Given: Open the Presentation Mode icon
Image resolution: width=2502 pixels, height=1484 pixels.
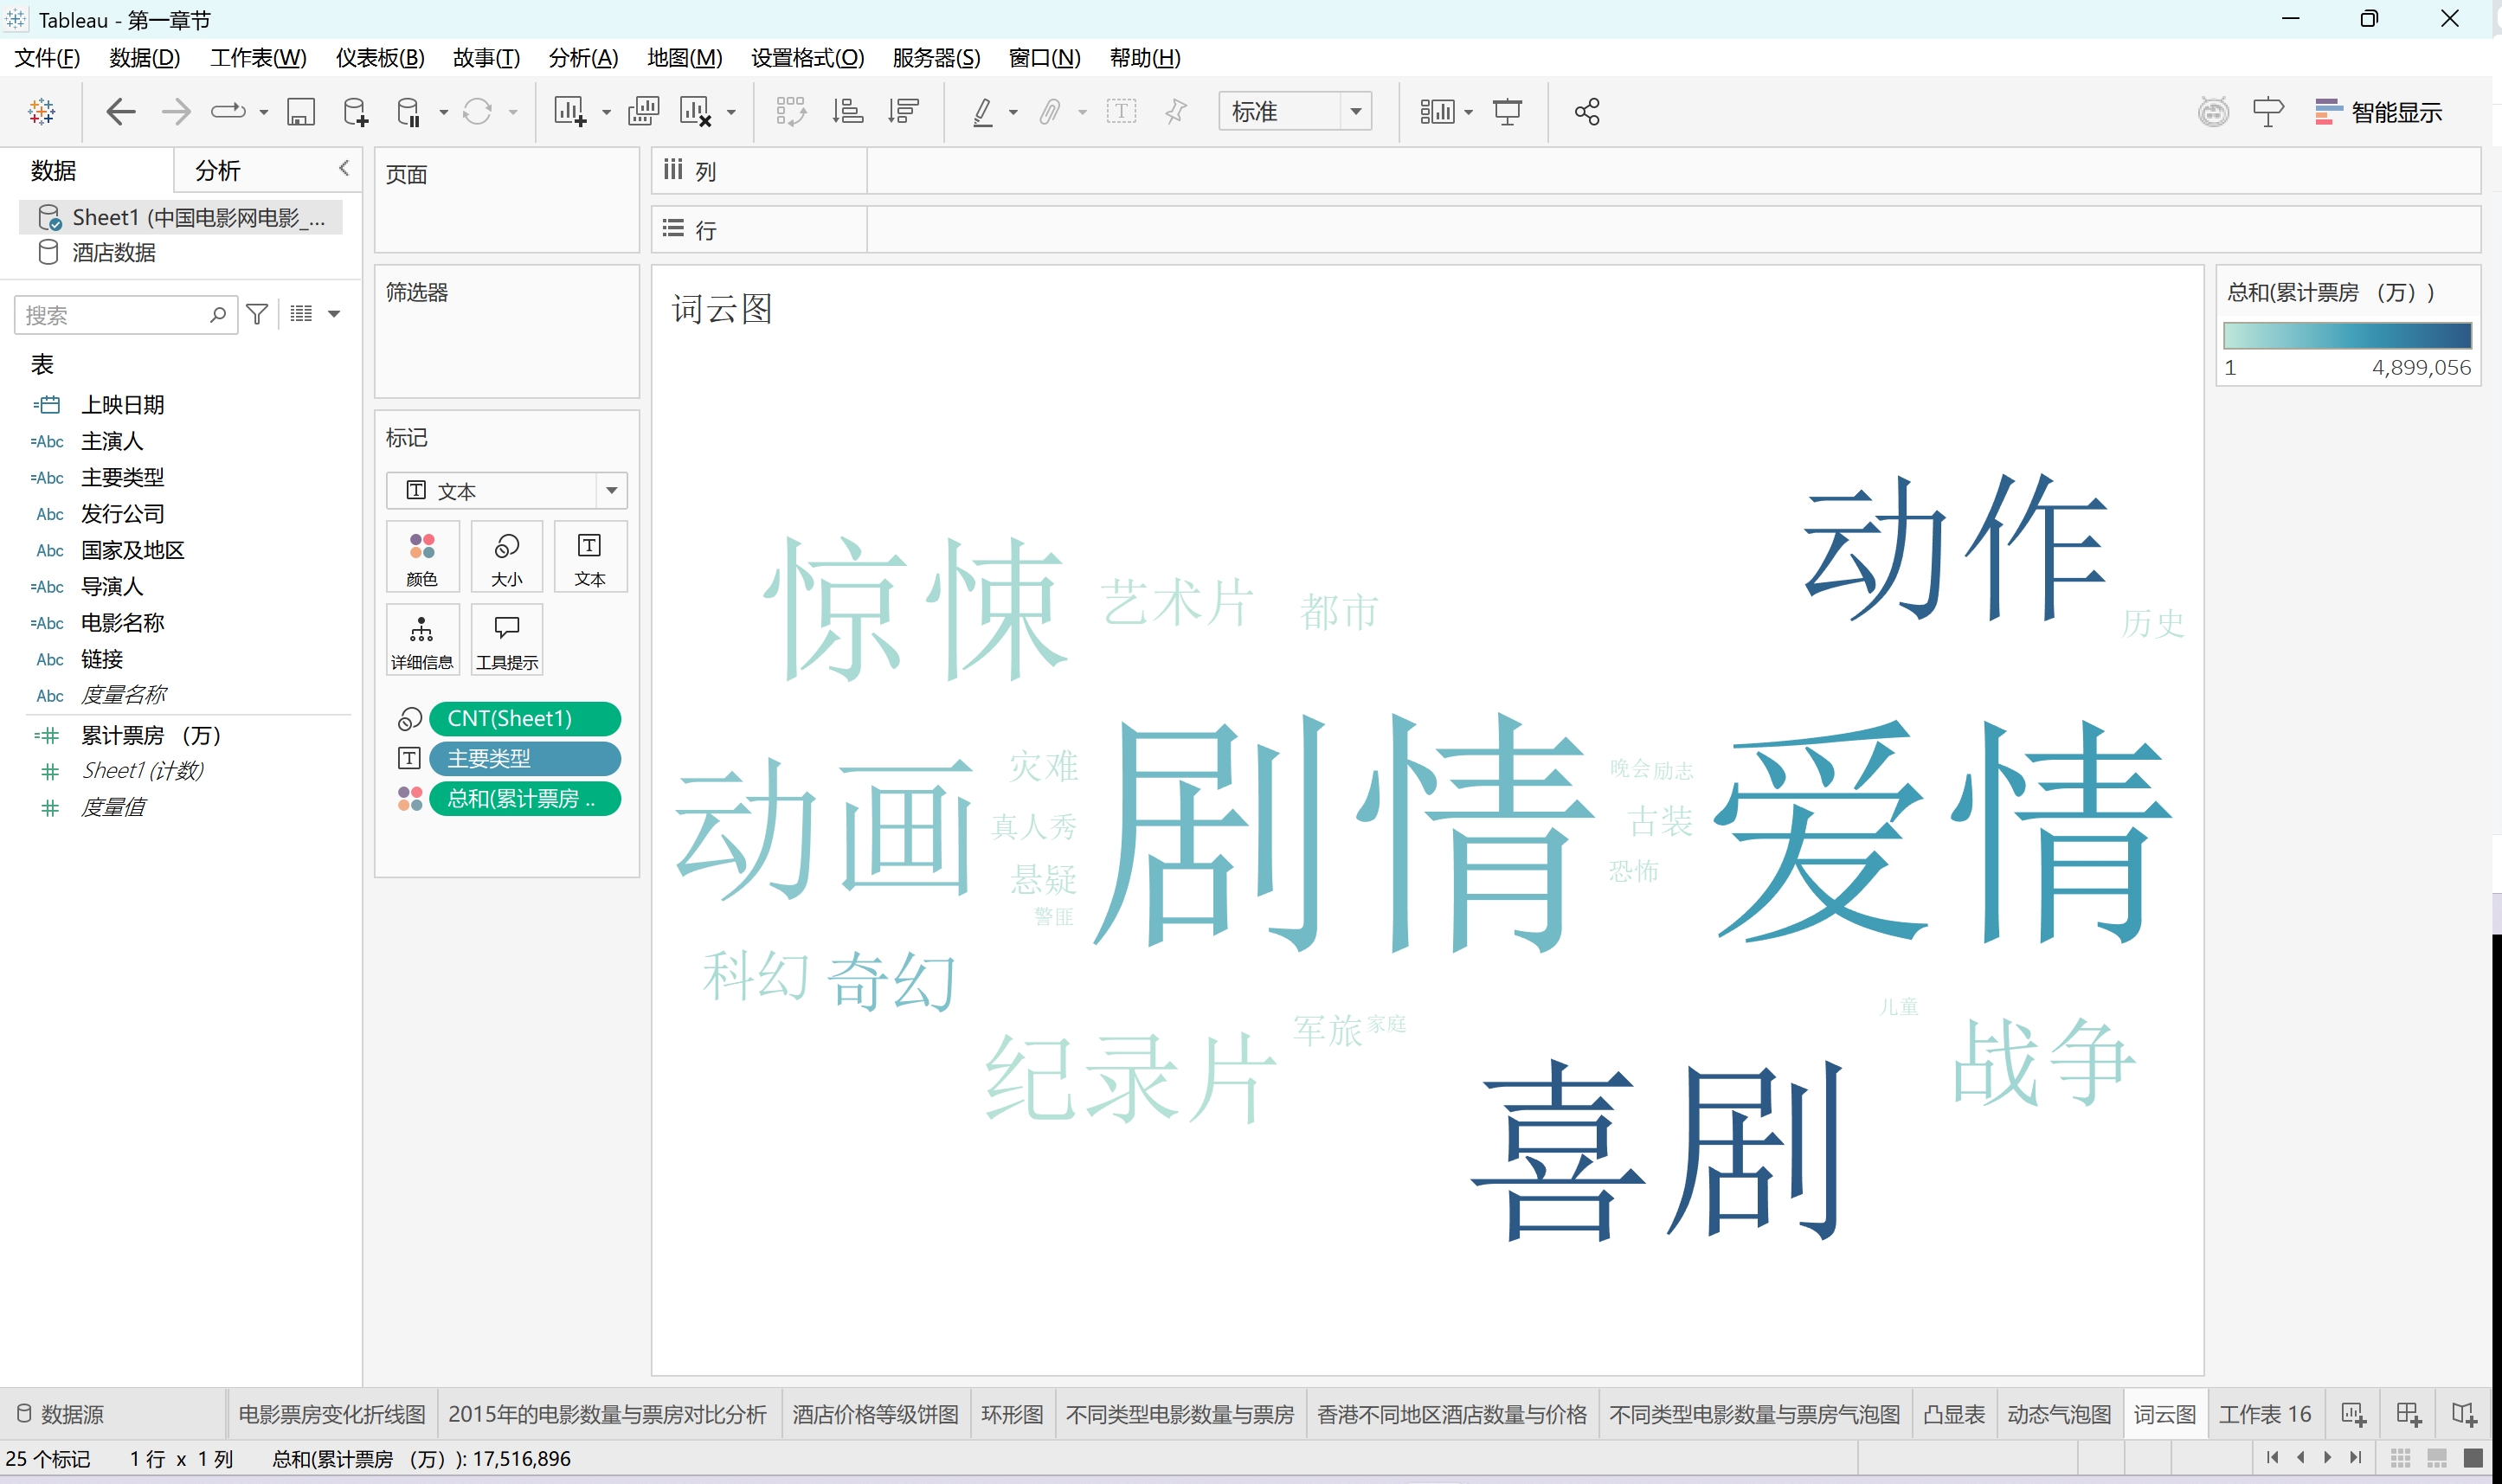Looking at the screenshot, I should [1507, 111].
